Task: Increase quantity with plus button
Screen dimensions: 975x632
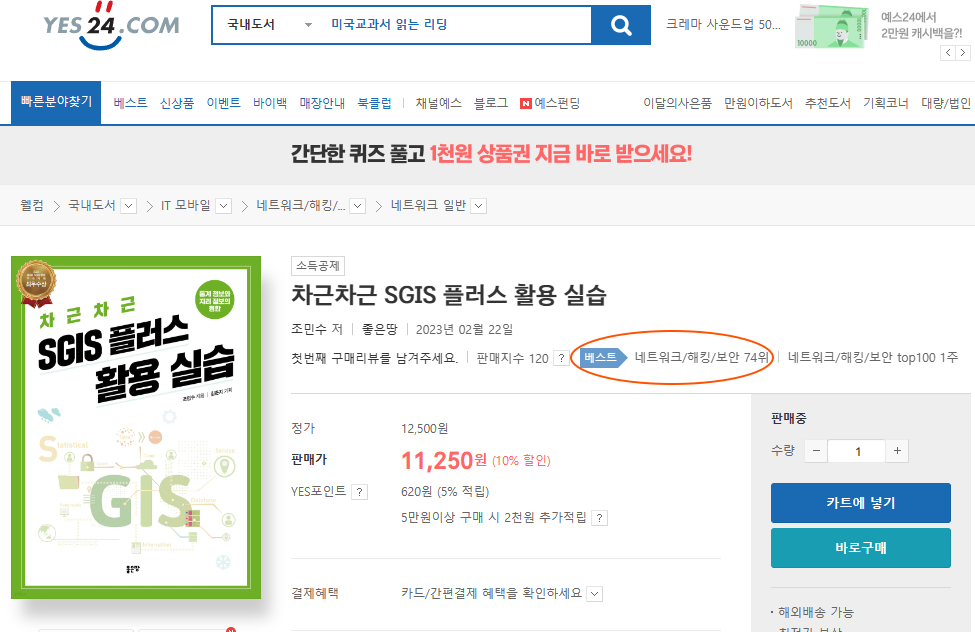Action: point(897,451)
